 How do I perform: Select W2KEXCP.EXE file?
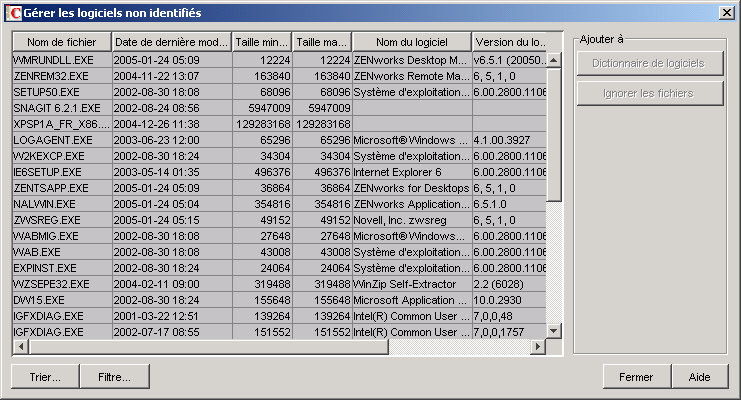[62, 156]
